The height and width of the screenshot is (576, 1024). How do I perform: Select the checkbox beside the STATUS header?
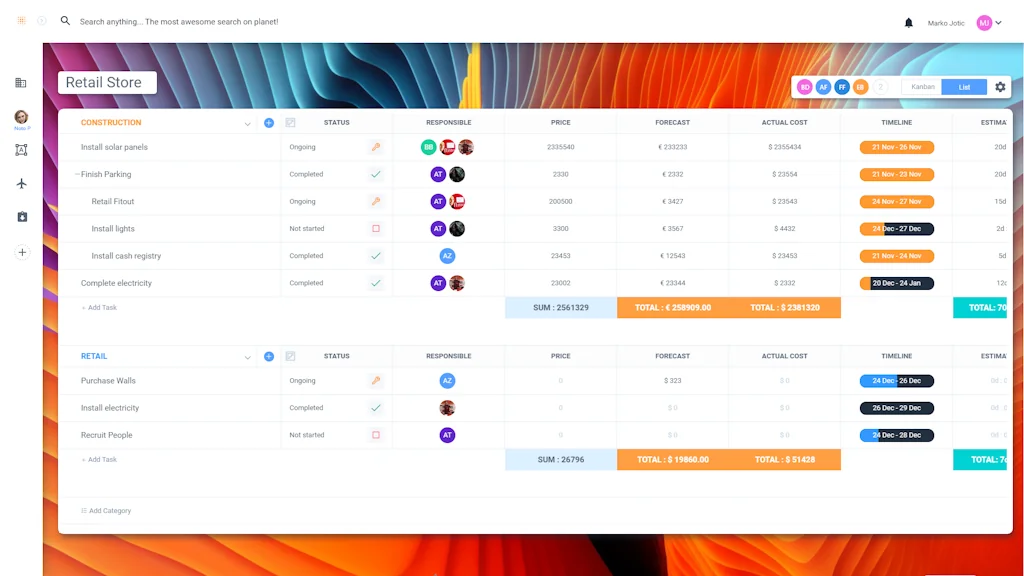point(291,122)
